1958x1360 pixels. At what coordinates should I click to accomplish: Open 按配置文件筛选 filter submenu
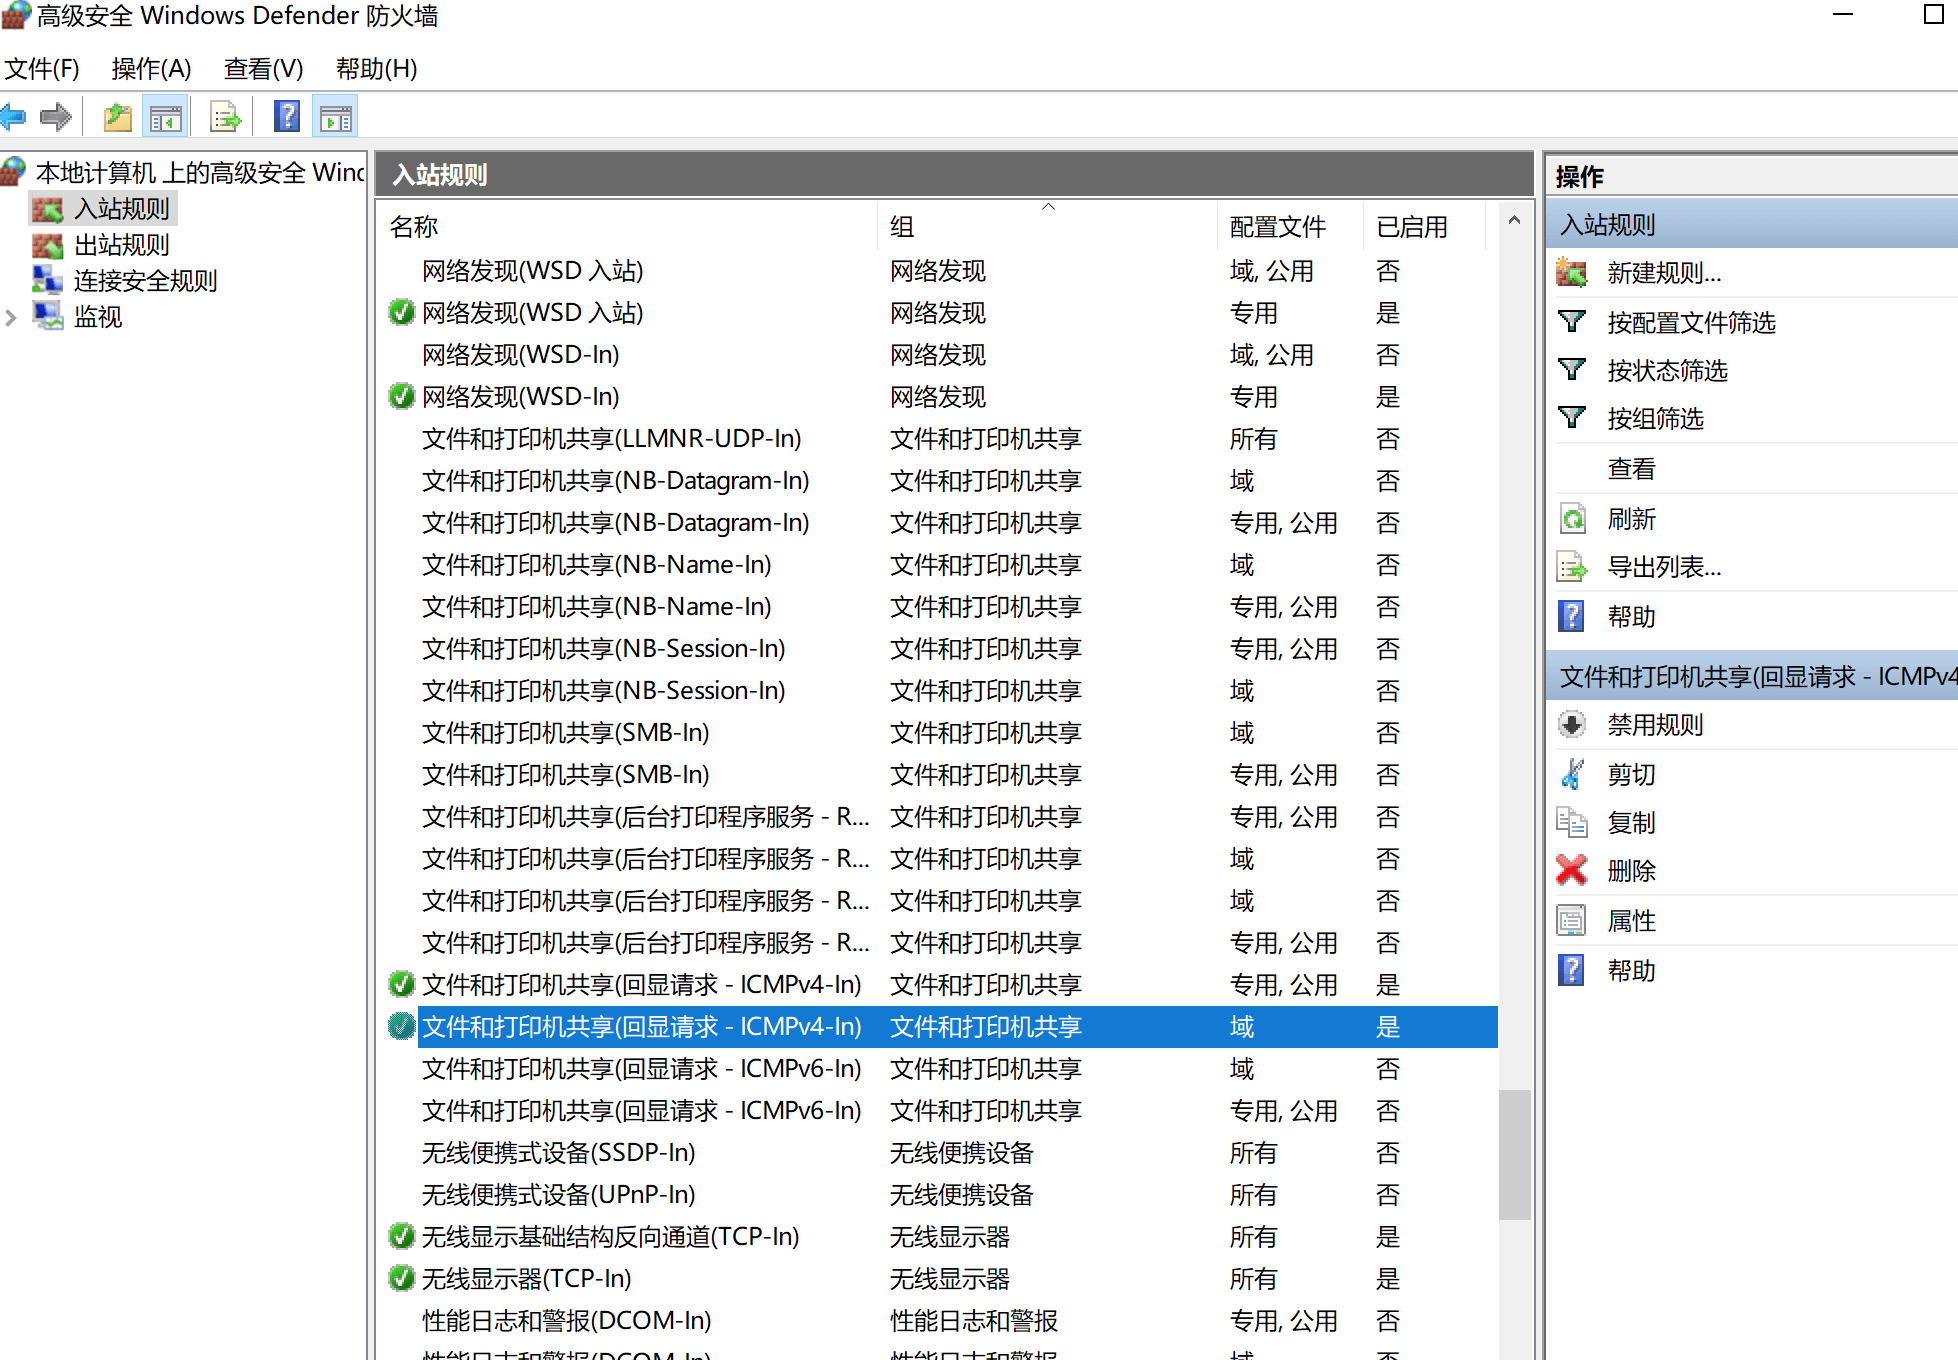pyautogui.click(x=1690, y=322)
